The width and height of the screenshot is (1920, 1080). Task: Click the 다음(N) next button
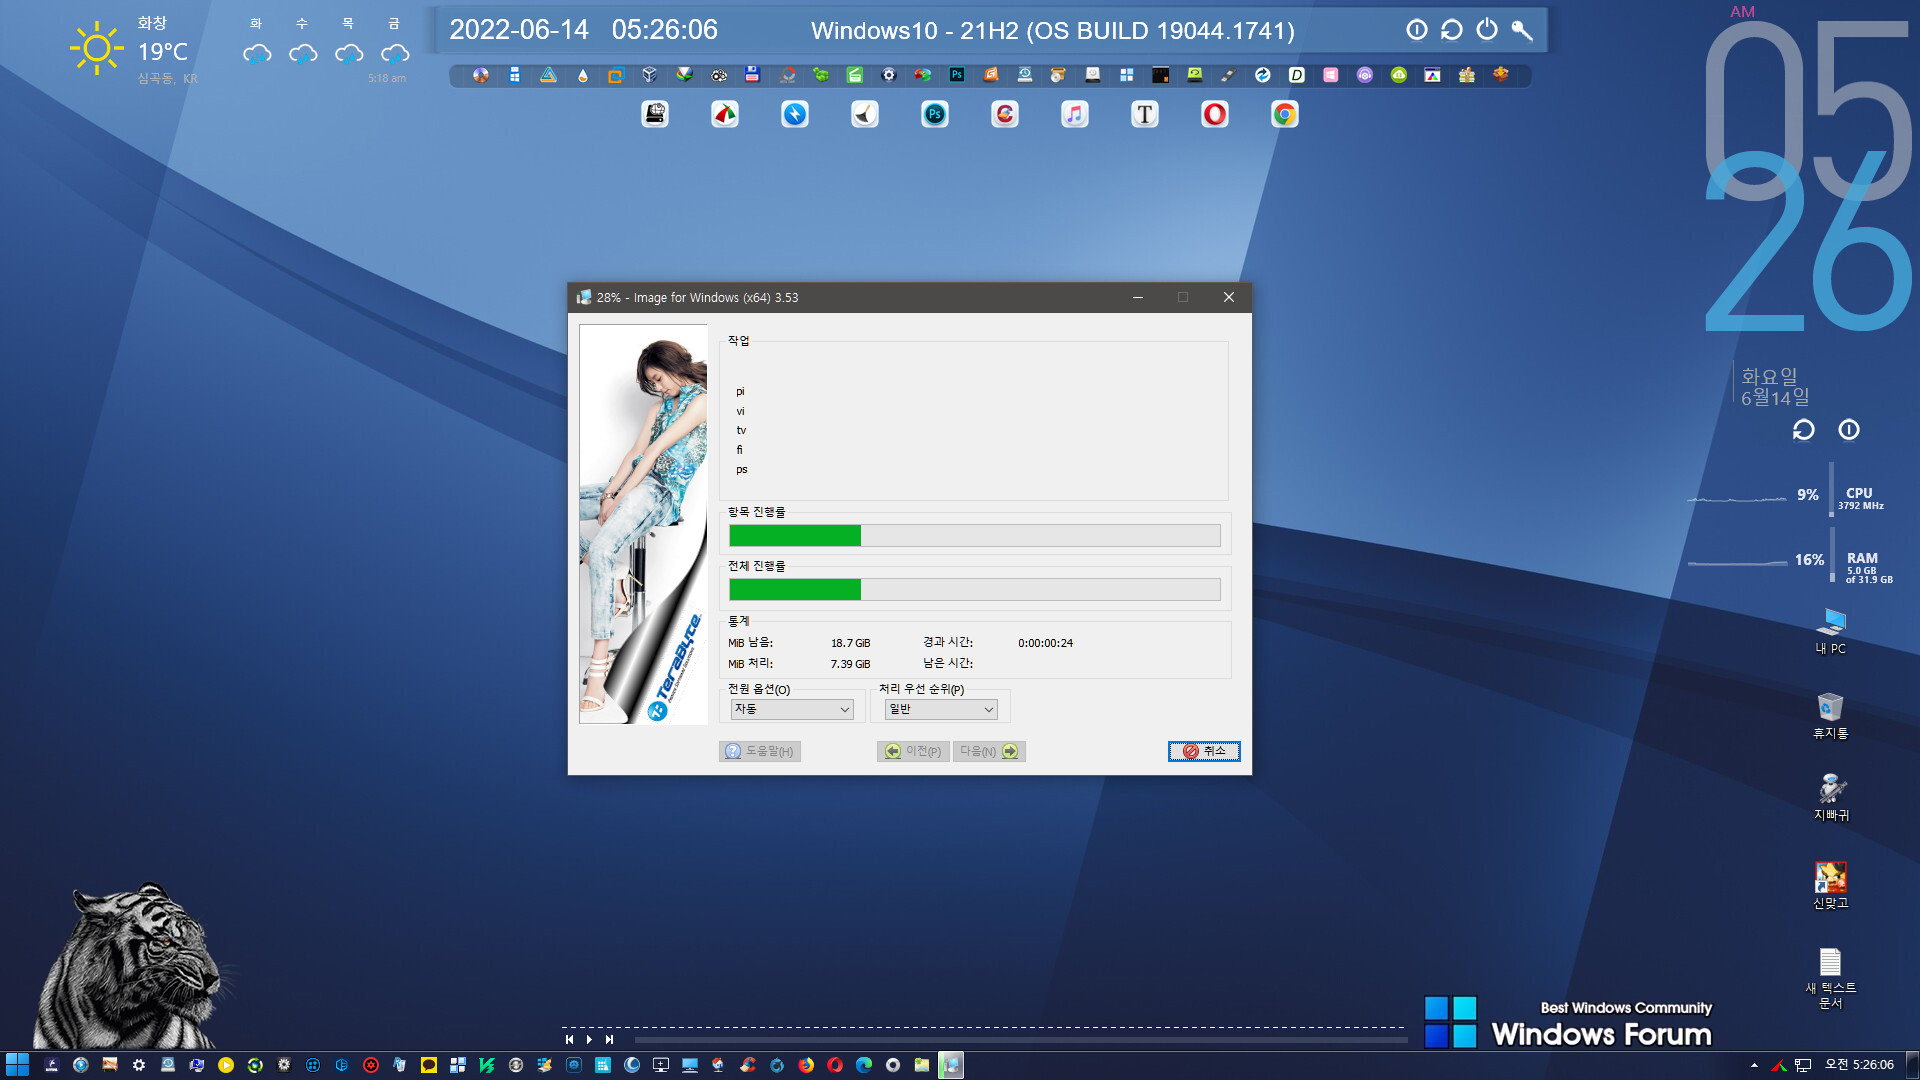pos(989,751)
